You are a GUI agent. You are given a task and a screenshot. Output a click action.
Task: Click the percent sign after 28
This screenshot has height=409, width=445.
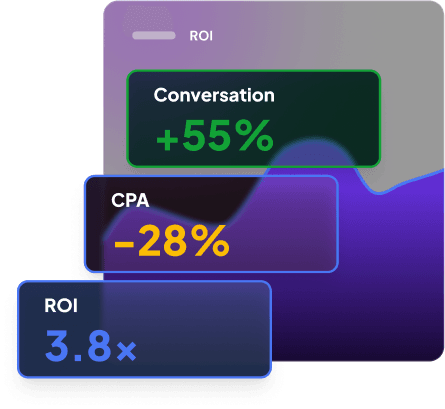210,241
